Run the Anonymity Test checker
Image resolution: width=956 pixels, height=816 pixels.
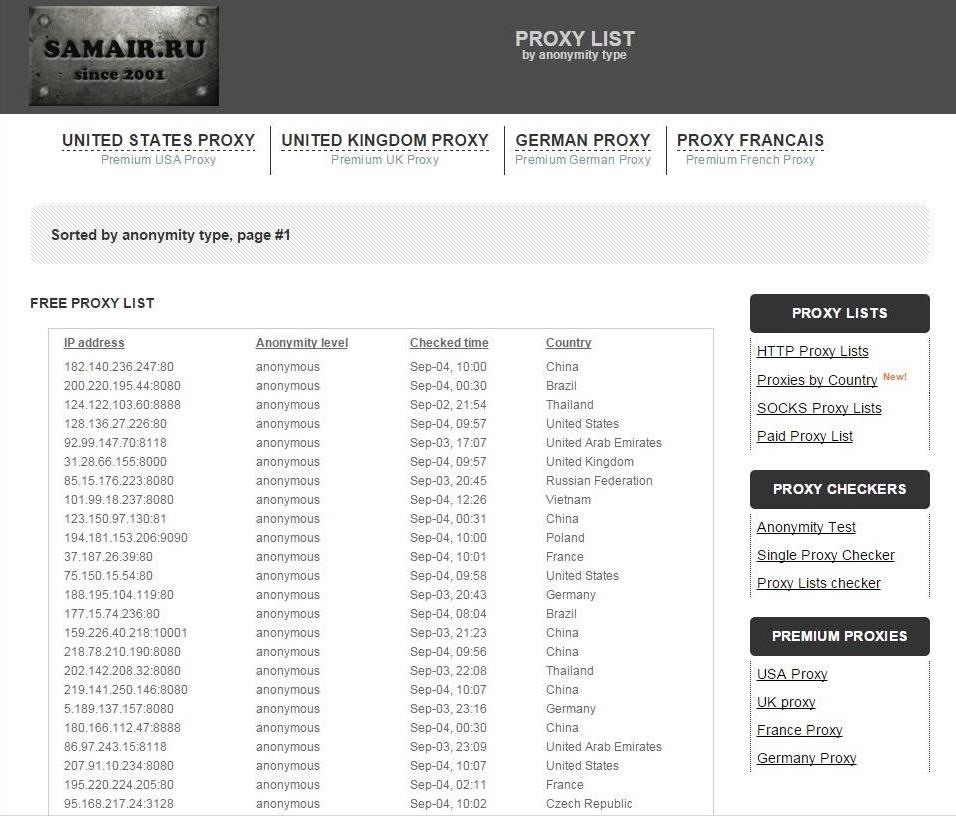point(806,527)
